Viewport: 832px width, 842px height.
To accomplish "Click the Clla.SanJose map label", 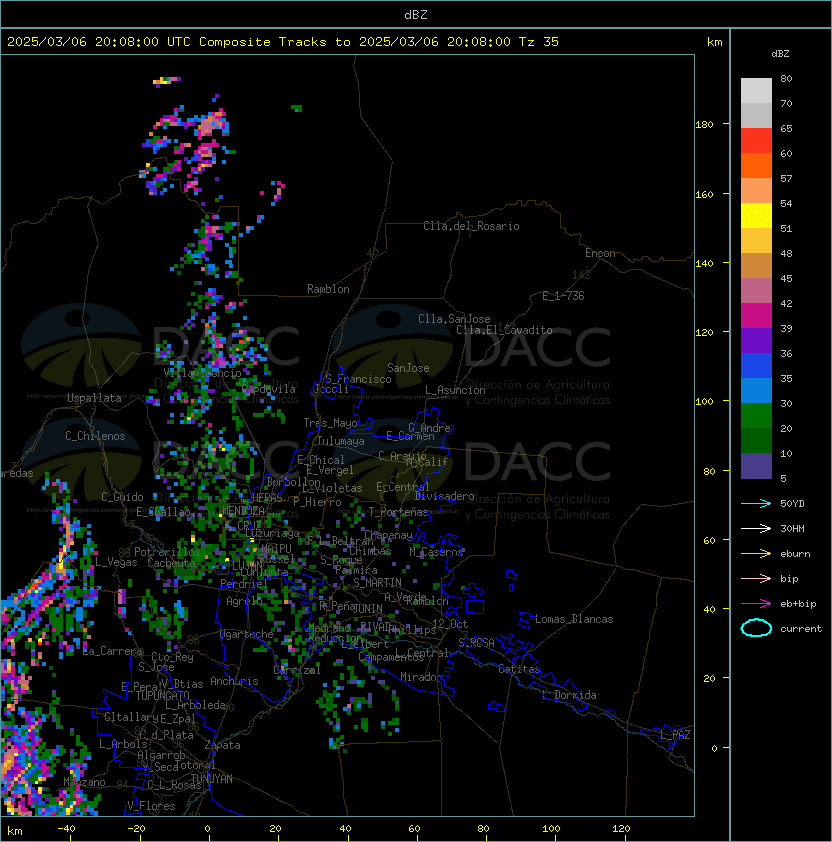I will coord(454,319).
